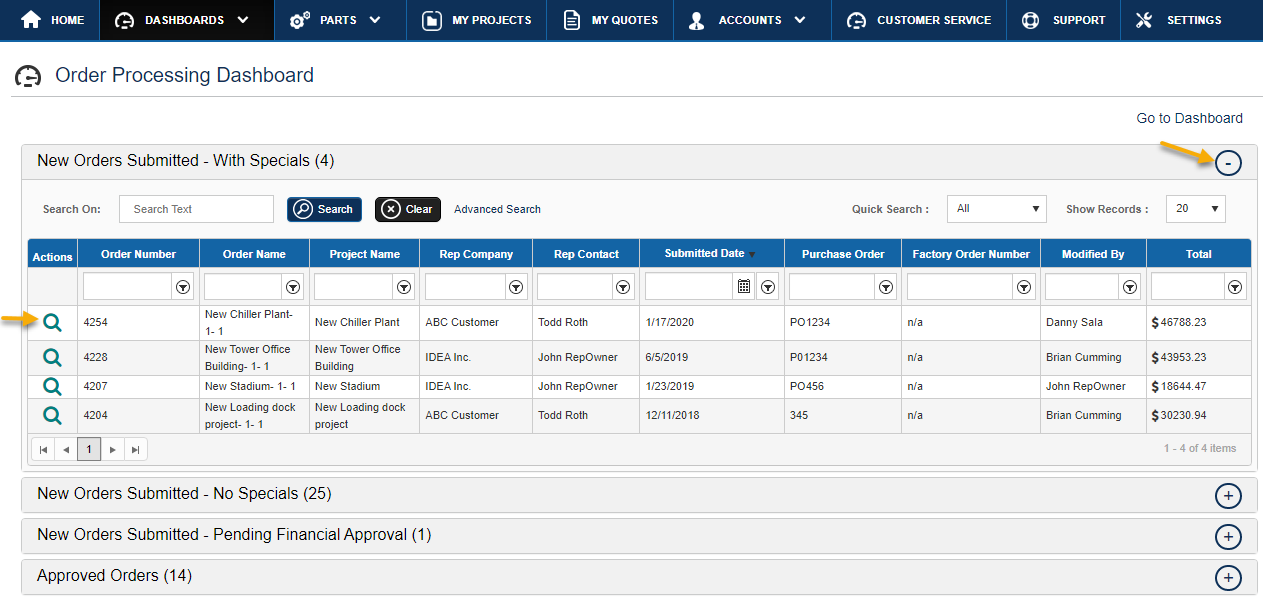The image size is (1263, 599).
Task: Follow the Go to Dashboard link
Action: click(1189, 118)
